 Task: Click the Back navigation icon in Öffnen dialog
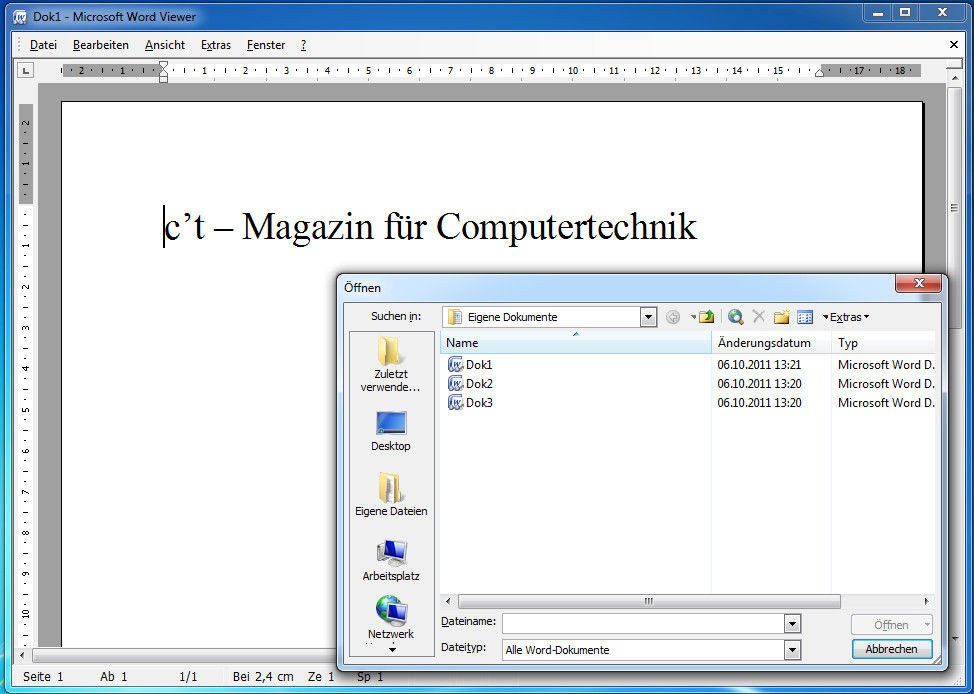click(x=673, y=317)
